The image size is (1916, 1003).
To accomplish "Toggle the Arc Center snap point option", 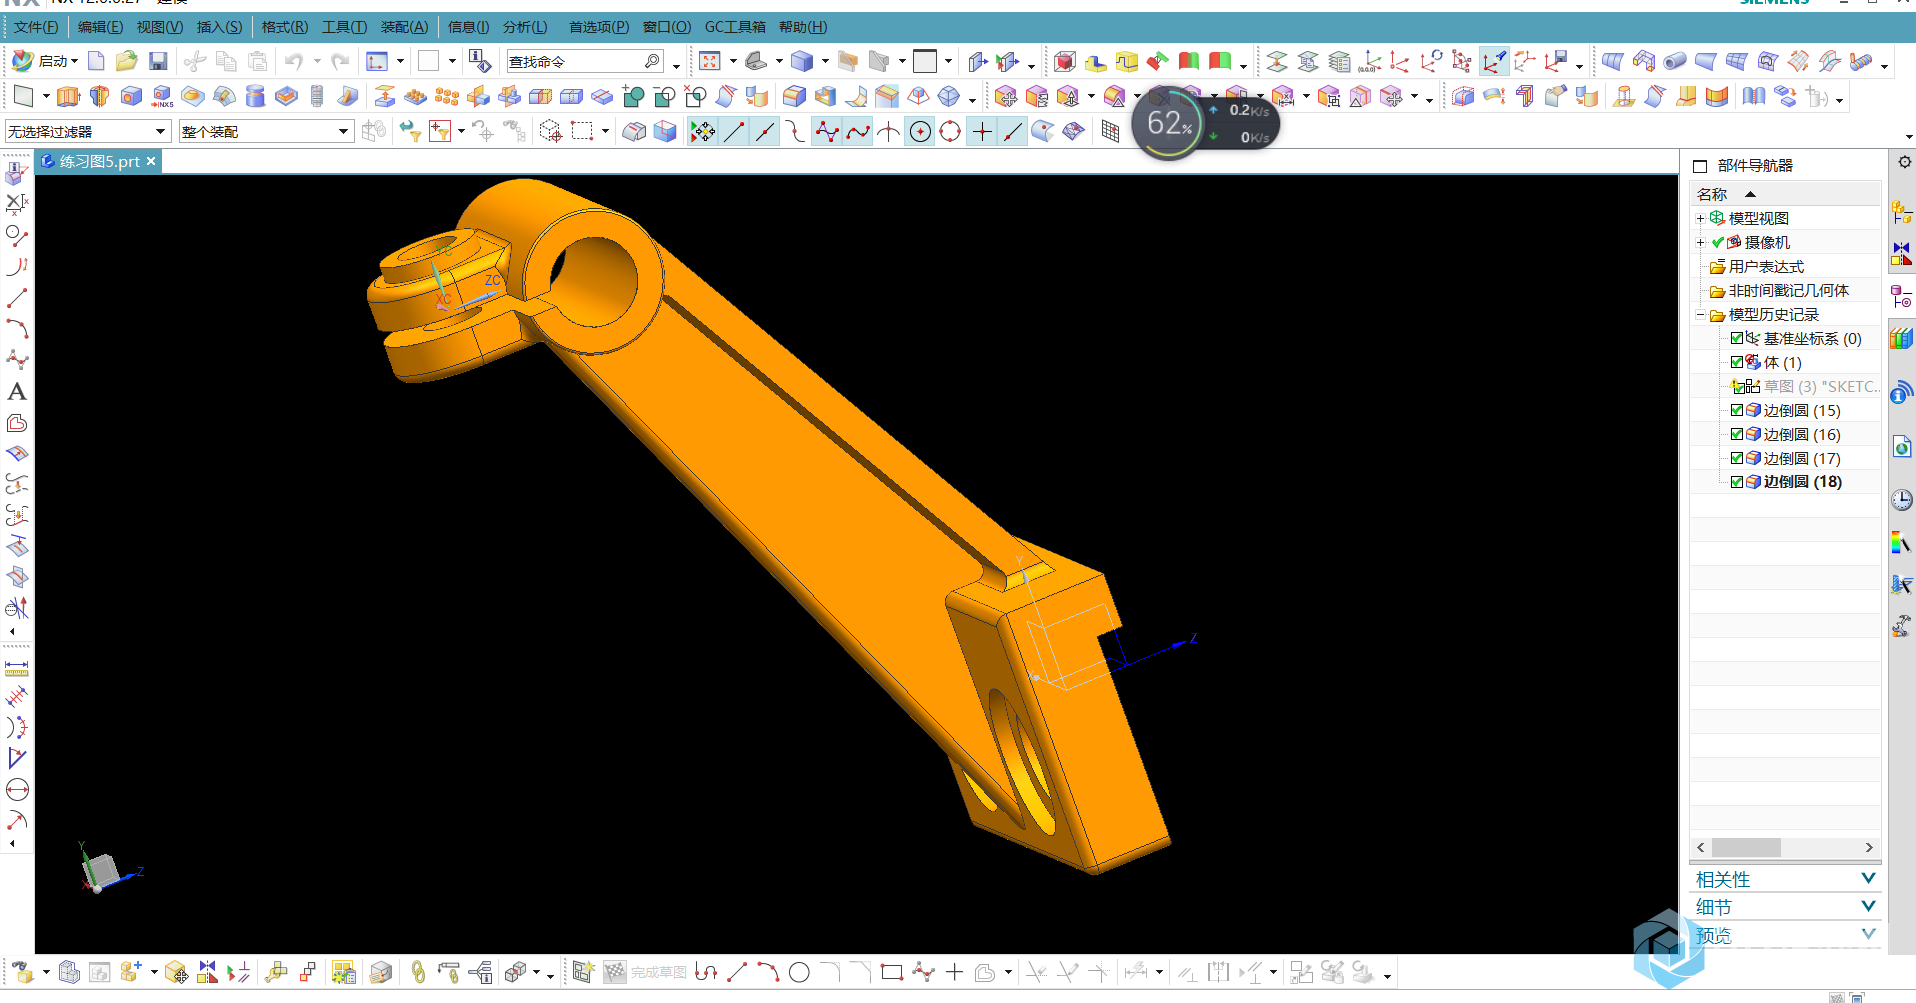I will click(920, 131).
